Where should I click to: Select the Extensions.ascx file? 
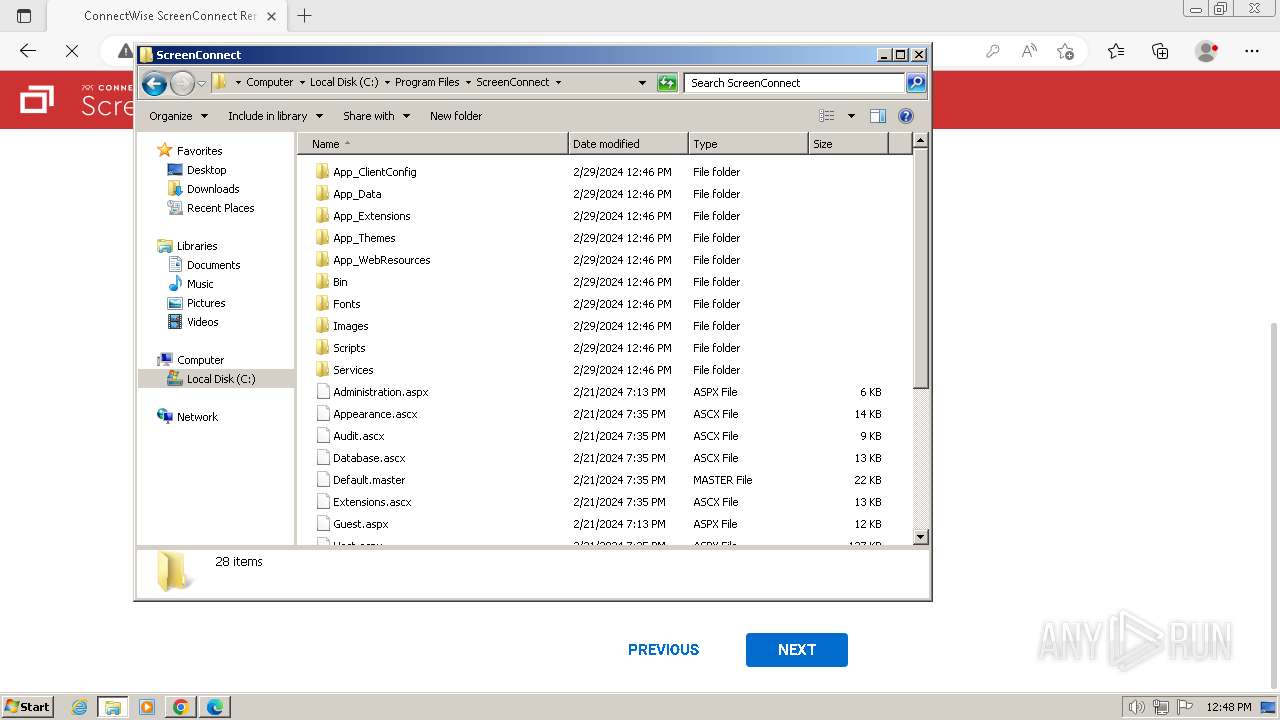pyautogui.click(x=372, y=502)
